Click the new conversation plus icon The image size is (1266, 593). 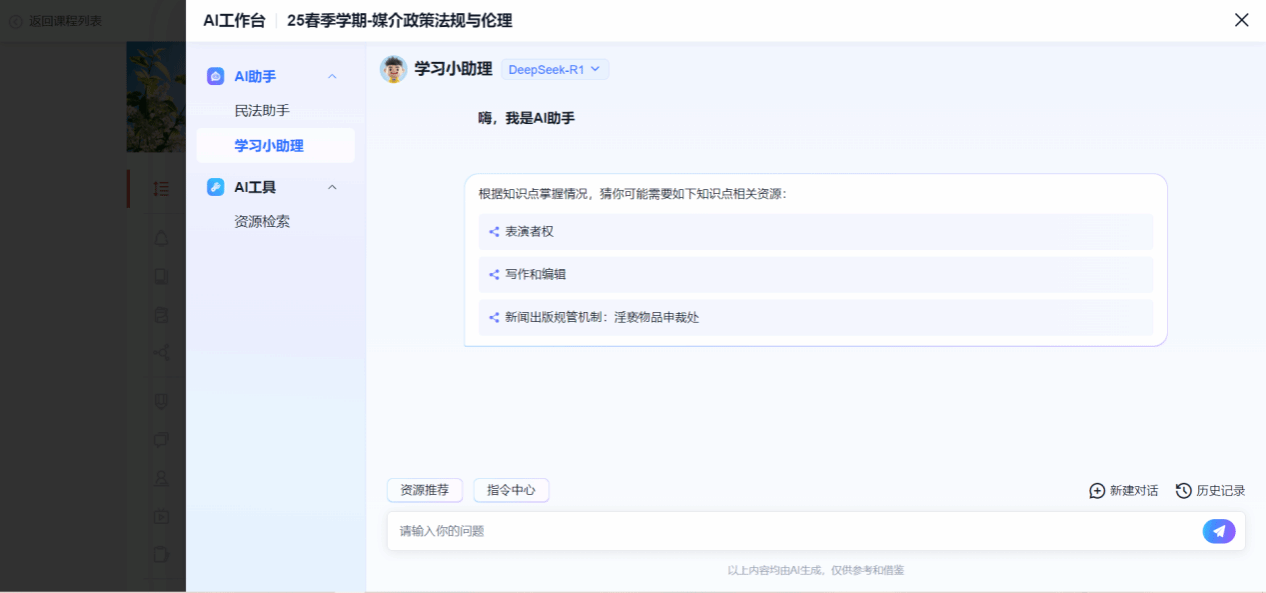tap(1097, 491)
